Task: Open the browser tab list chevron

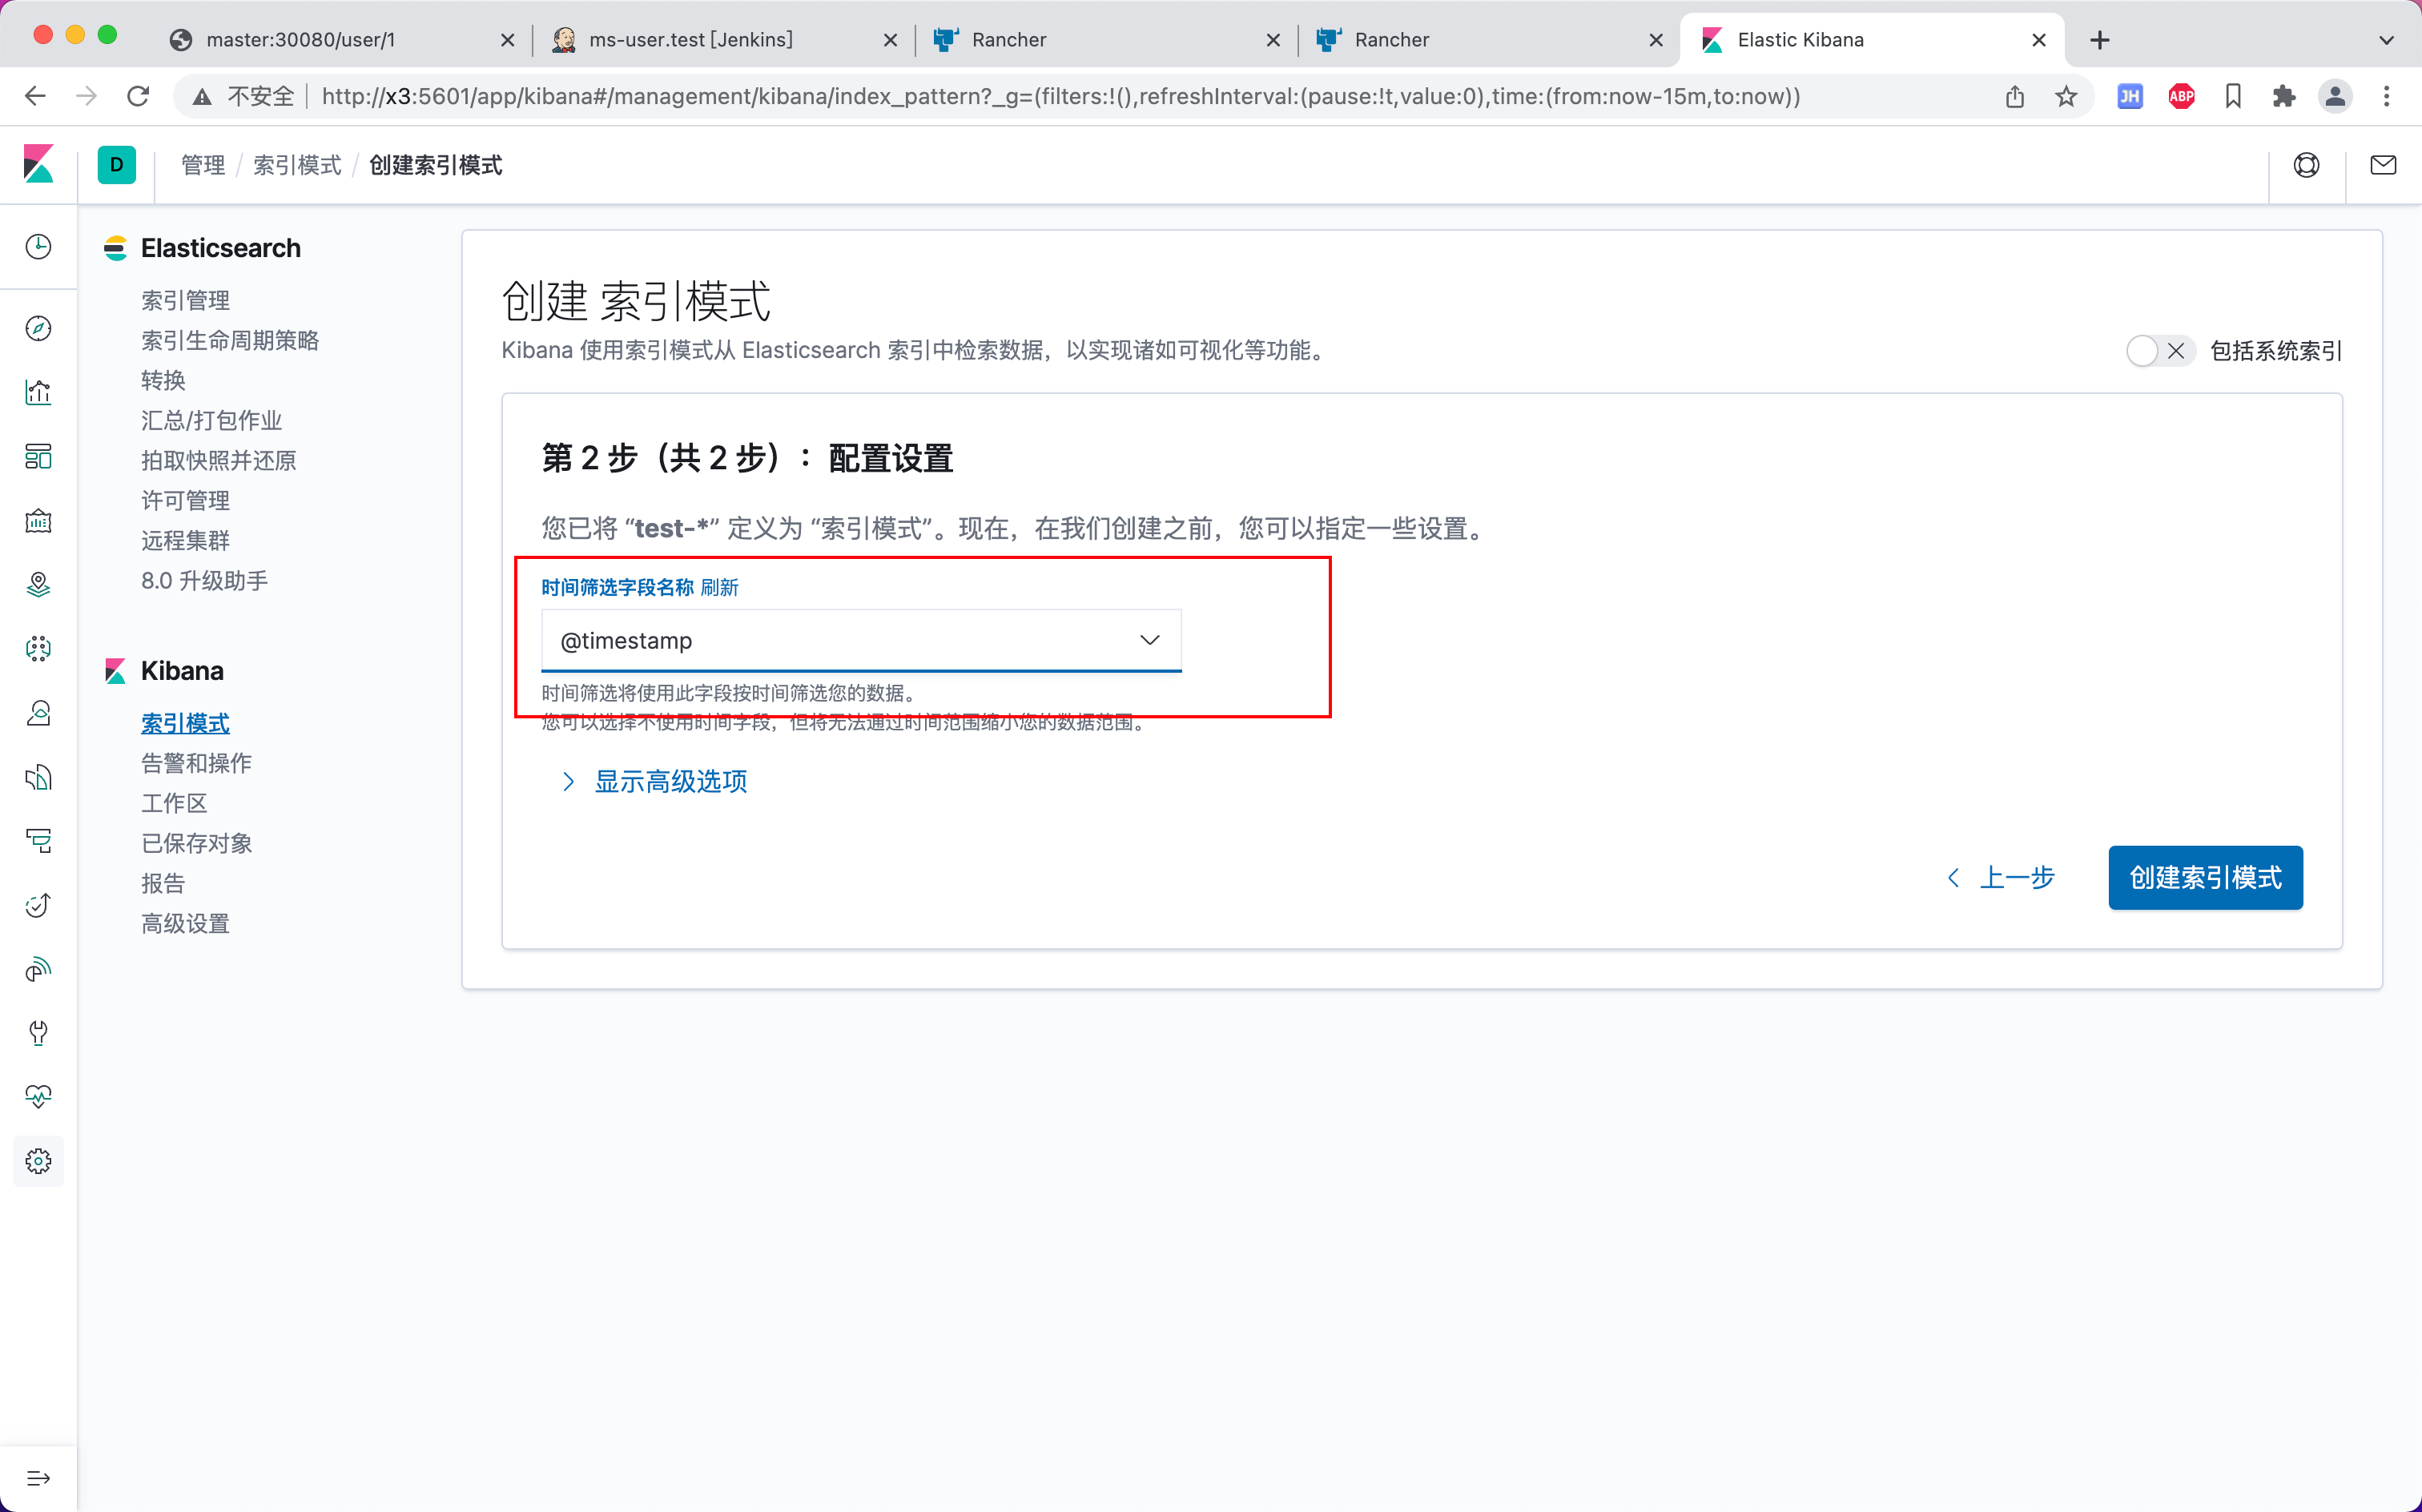Action: point(2386,40)
